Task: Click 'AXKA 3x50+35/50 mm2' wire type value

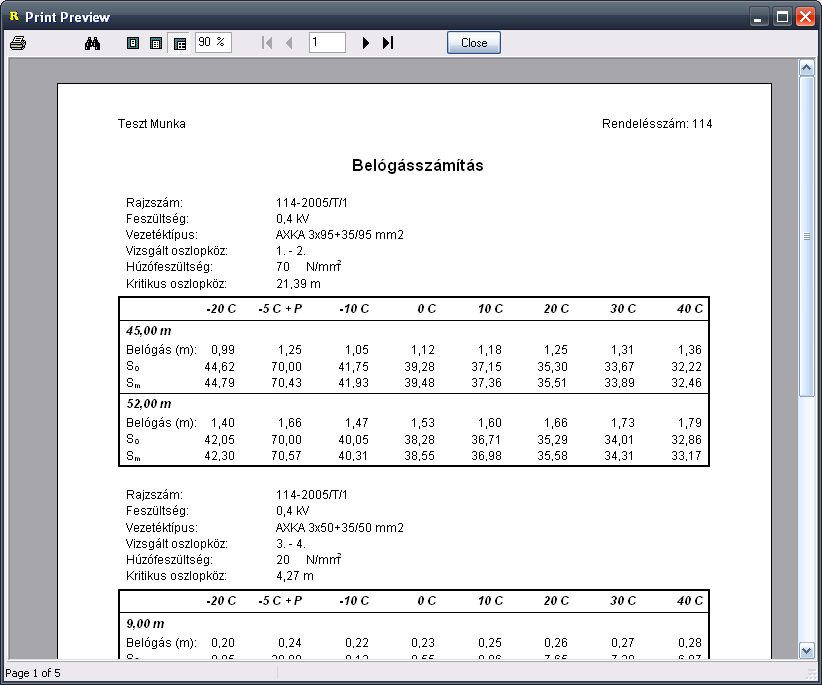Action: pyautogui.click(x=340, y=528)
